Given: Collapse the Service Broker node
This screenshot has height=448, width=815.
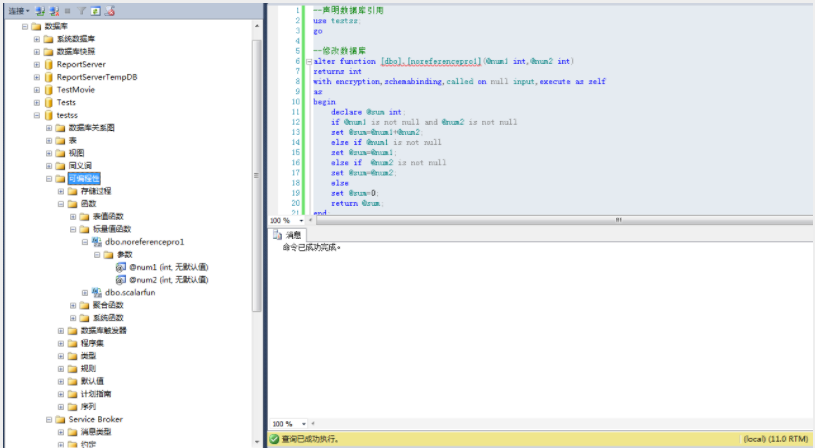Looking at the screenshot, I should point(49,419).
